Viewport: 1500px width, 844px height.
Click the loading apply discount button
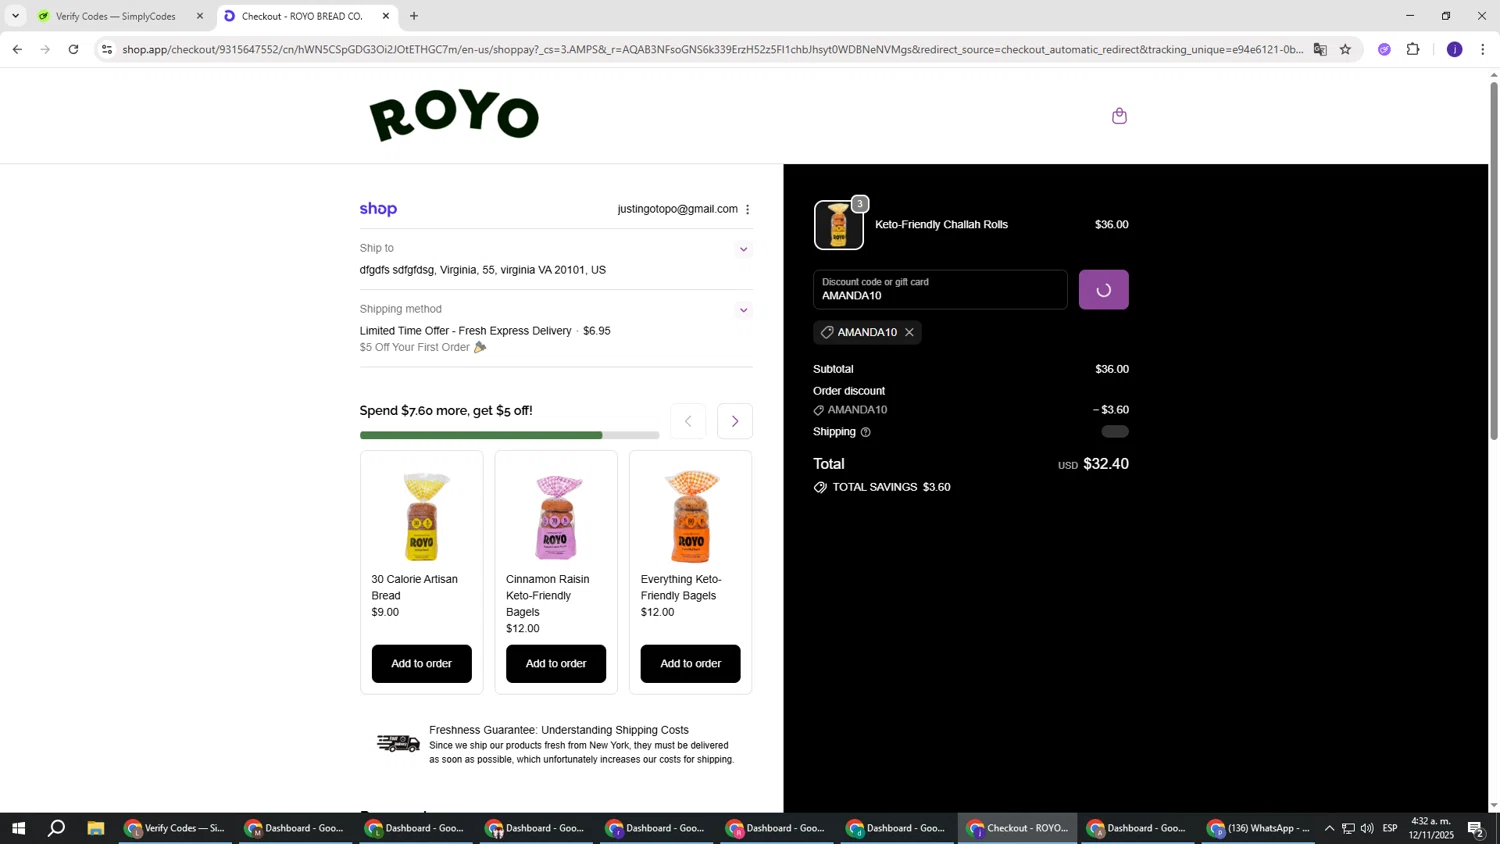(x=1103, y=290)
